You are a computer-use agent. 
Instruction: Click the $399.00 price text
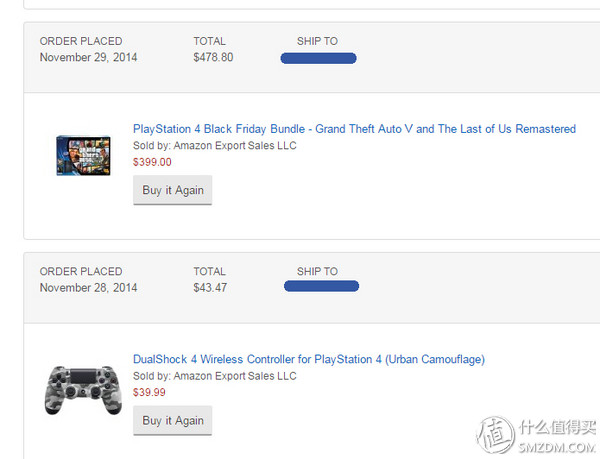click(x=152, y=162)
